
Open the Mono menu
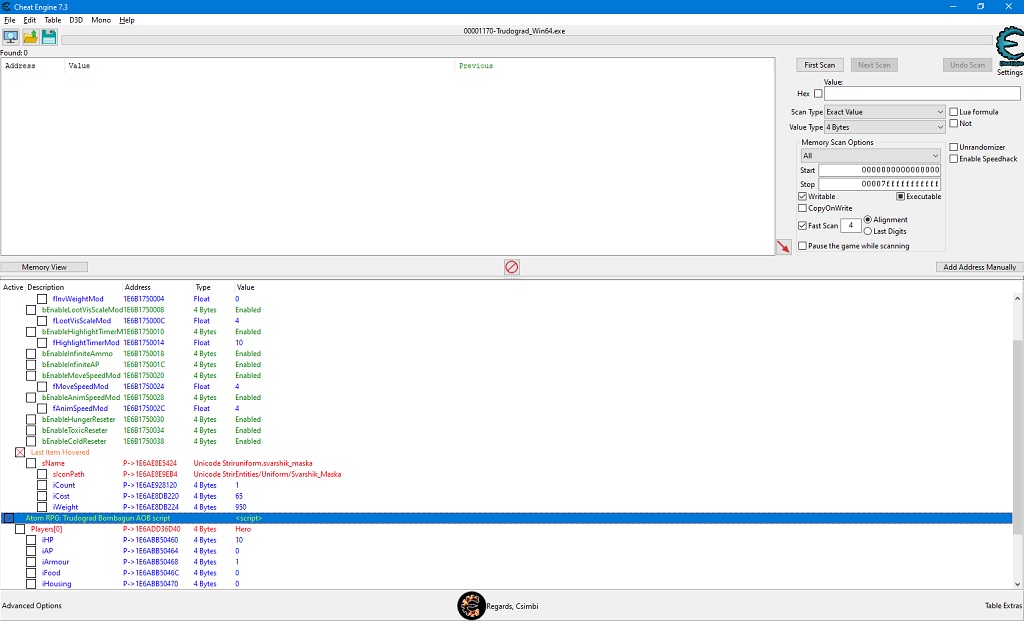[101, 20]
